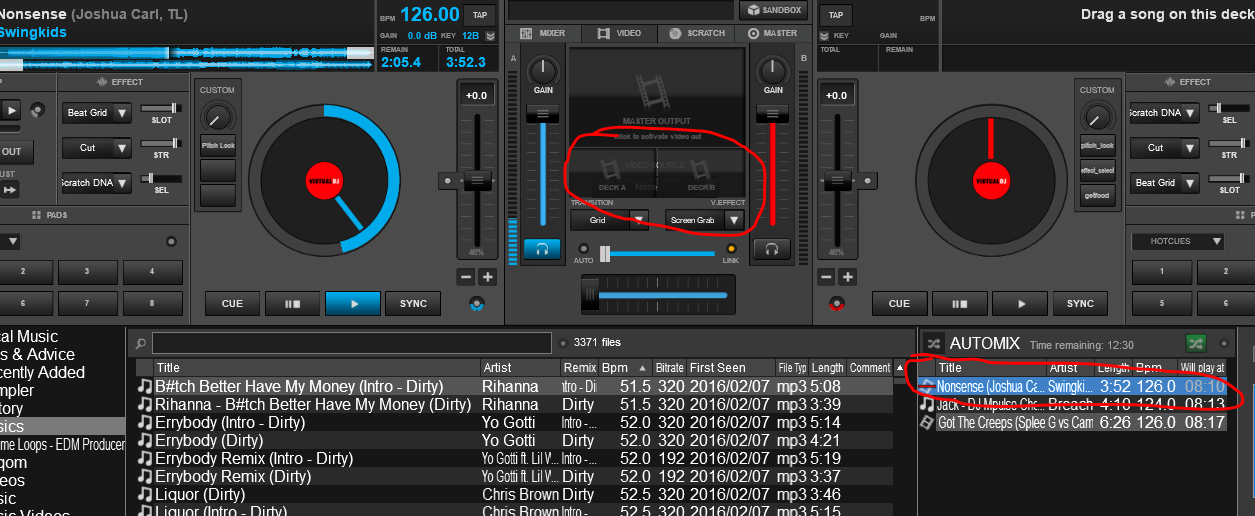The width and height of the screenshot is (1255, 516).
Task: Open left deck Cut effect dropdown
Action: tap(96, 148)
